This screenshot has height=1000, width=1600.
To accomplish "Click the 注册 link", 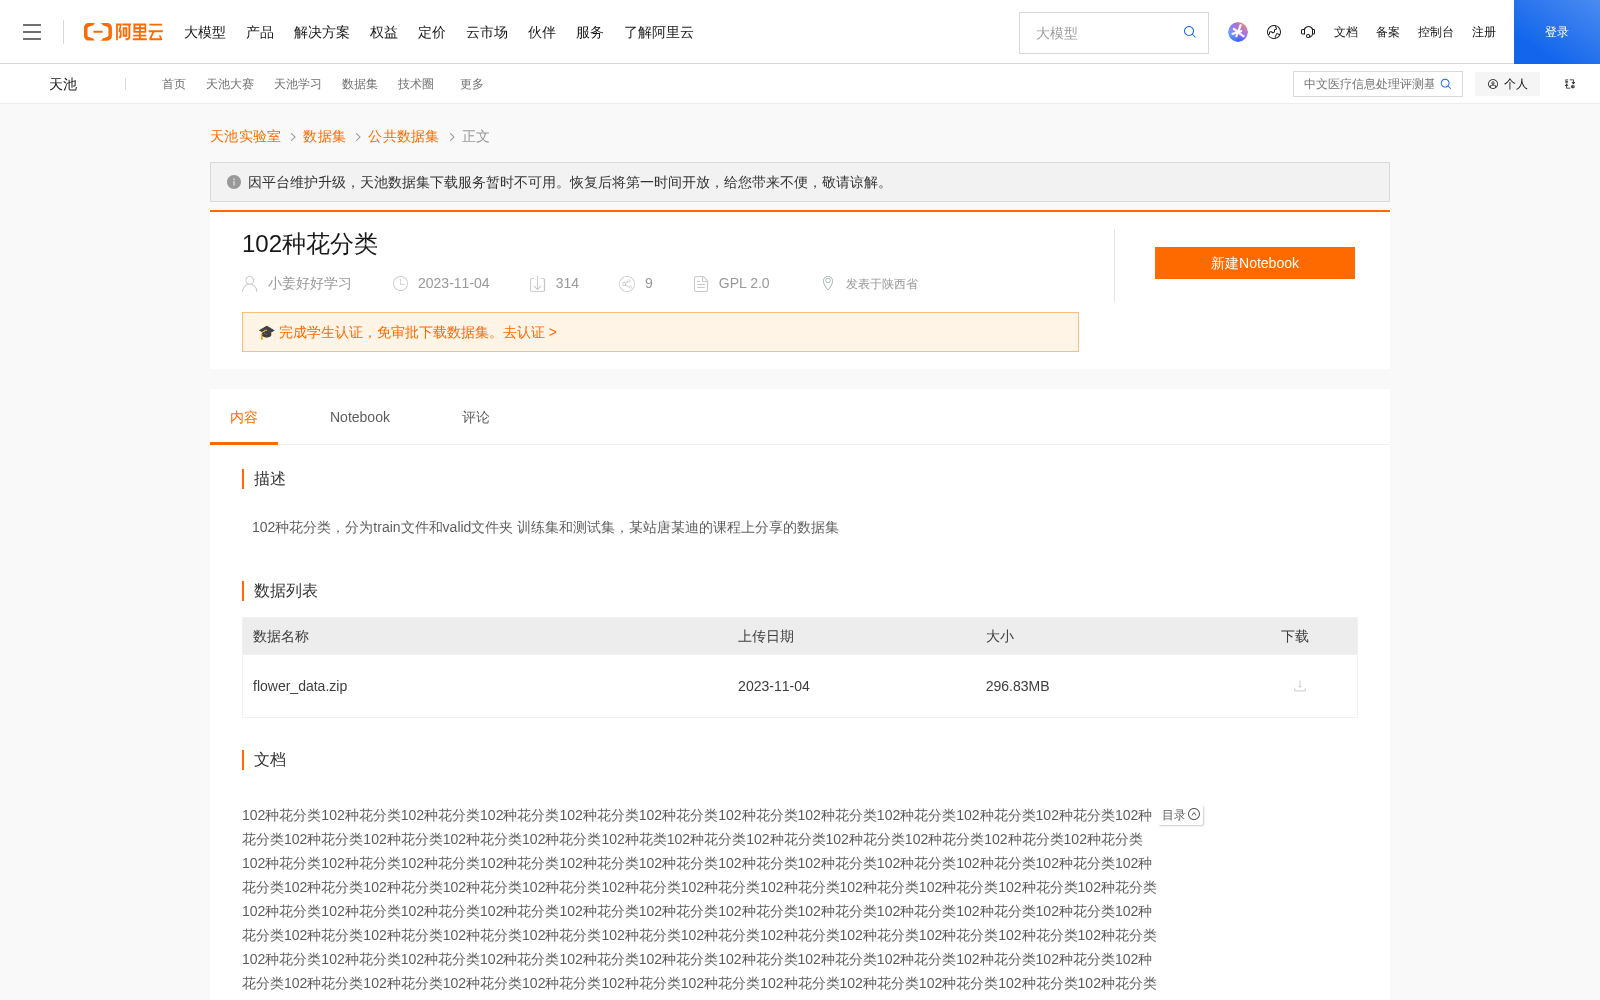I will pyautogui.click(x=1484, y=32).
